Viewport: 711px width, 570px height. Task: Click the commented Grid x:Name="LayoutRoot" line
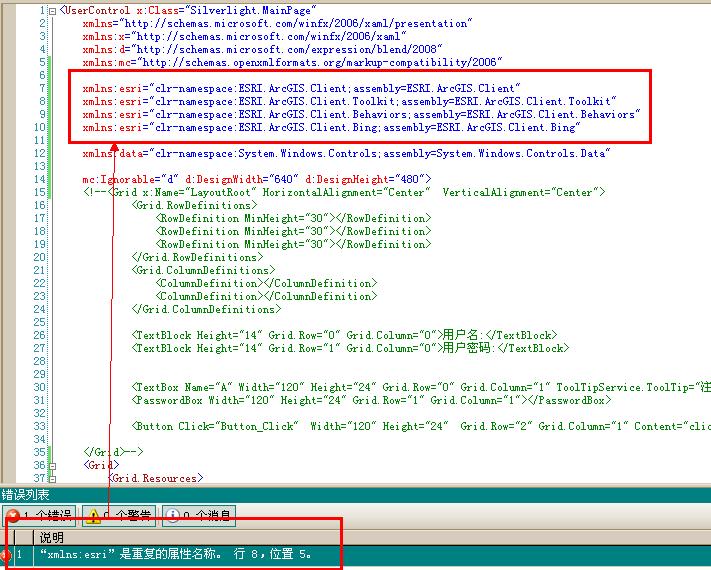pos(344,192)
